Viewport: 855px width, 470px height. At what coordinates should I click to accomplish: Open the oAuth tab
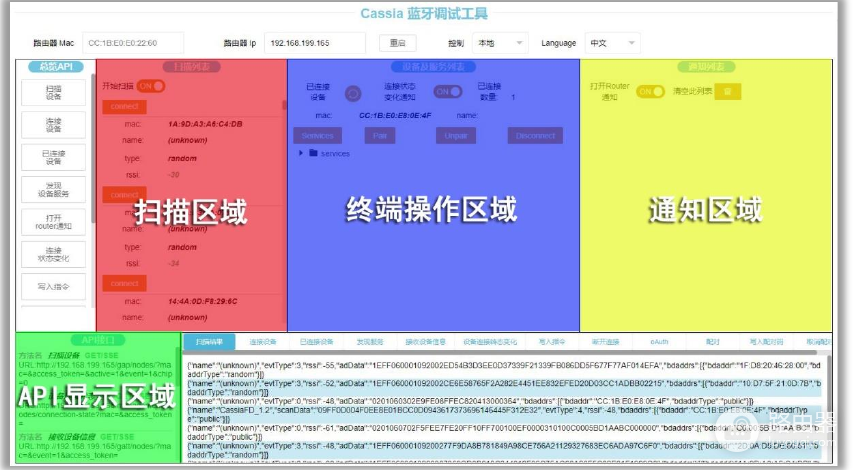pos(659,342)
